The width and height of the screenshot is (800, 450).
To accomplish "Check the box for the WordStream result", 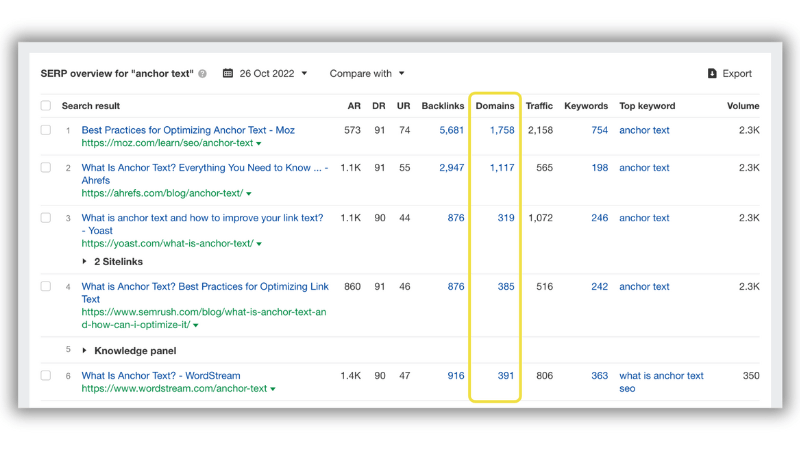I will (46, 376).
